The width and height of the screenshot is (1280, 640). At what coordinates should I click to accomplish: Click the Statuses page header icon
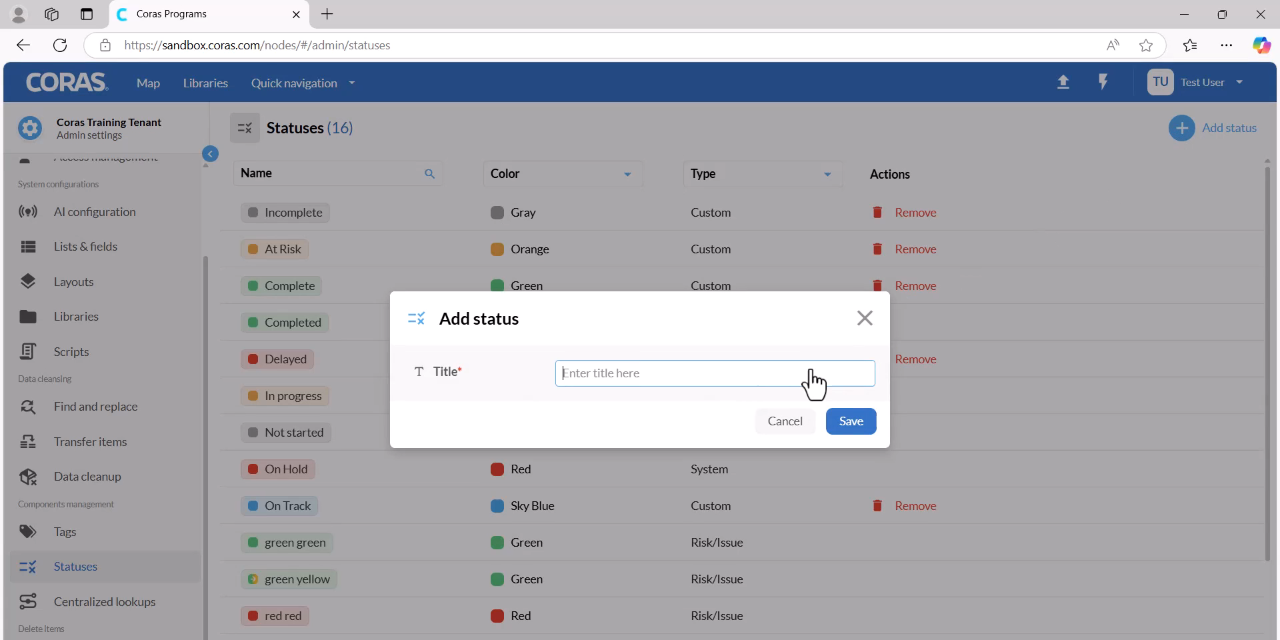click(245, 128)
